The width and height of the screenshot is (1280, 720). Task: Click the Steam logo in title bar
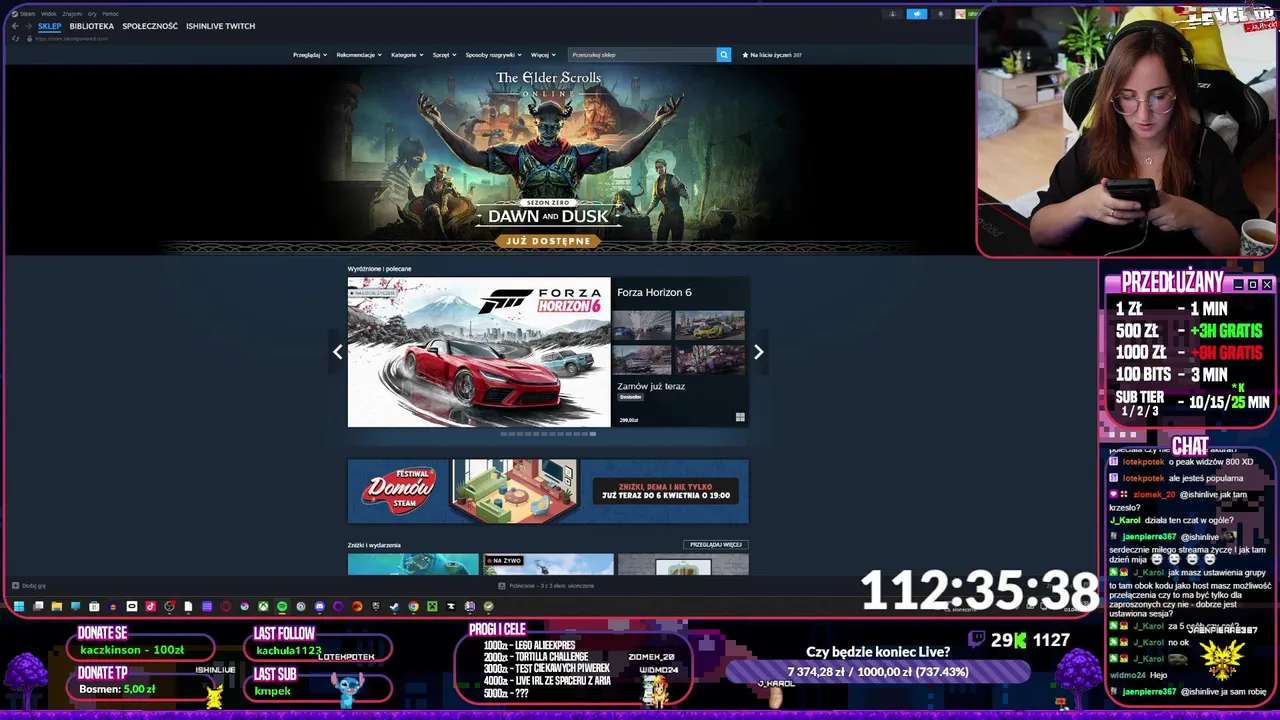(x=15, y=14)
